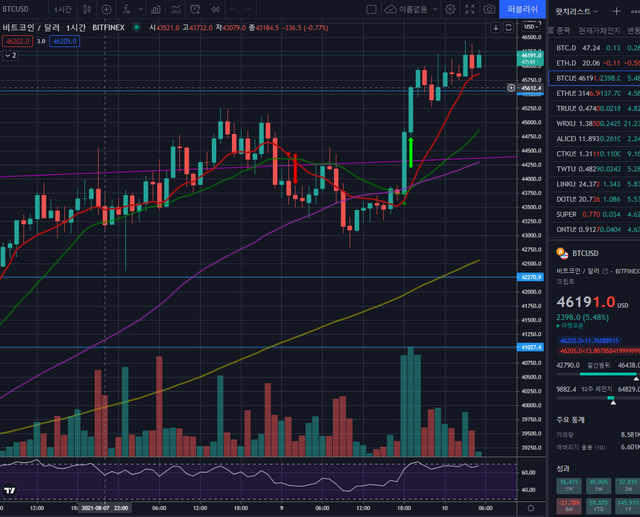Click the collapse pane down-arrow icon
640x517 pixels.
tap(496, 27)
